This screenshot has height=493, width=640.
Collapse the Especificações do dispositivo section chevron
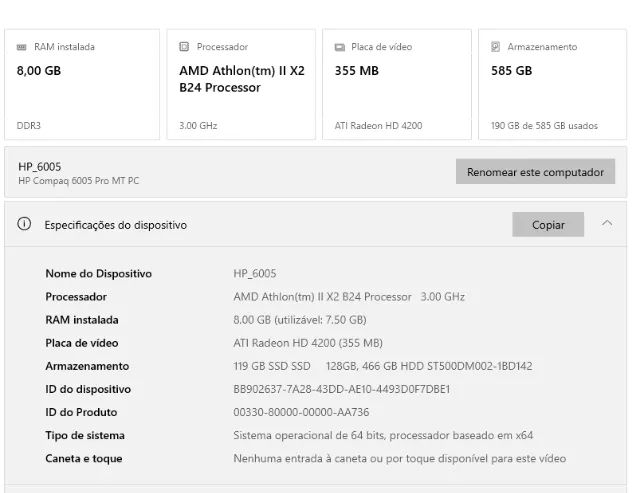point(607,223)
